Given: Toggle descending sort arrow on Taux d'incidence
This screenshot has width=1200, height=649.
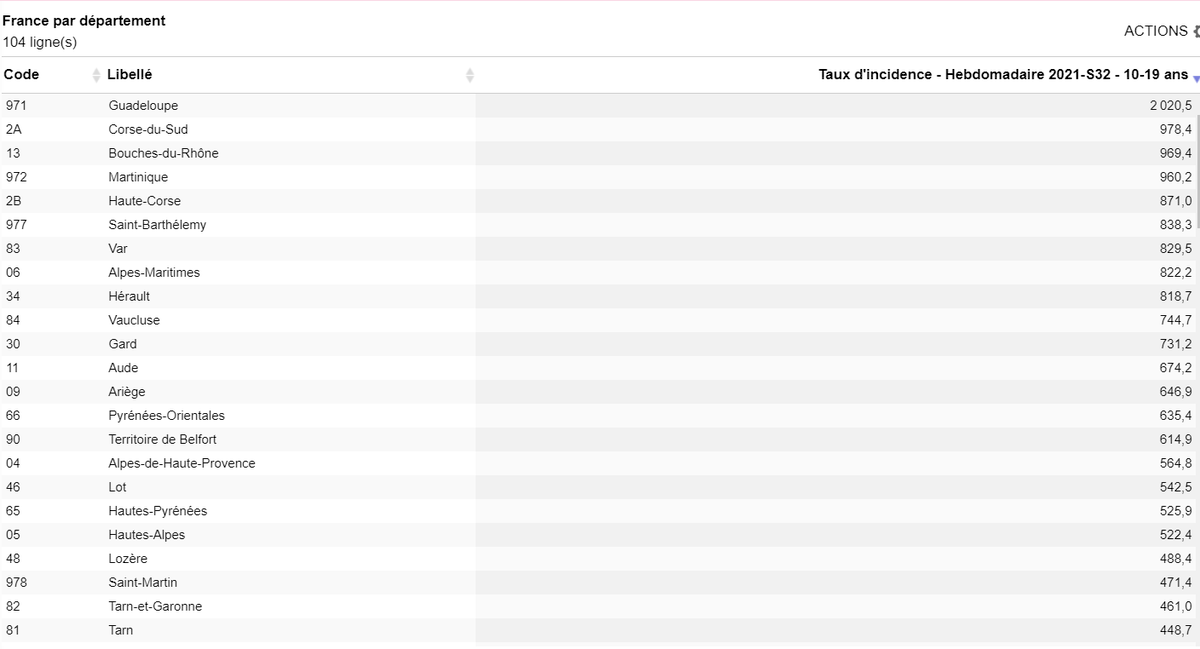Looking at the screenshot, I should pyautogui.click(x=1196, y=79).
